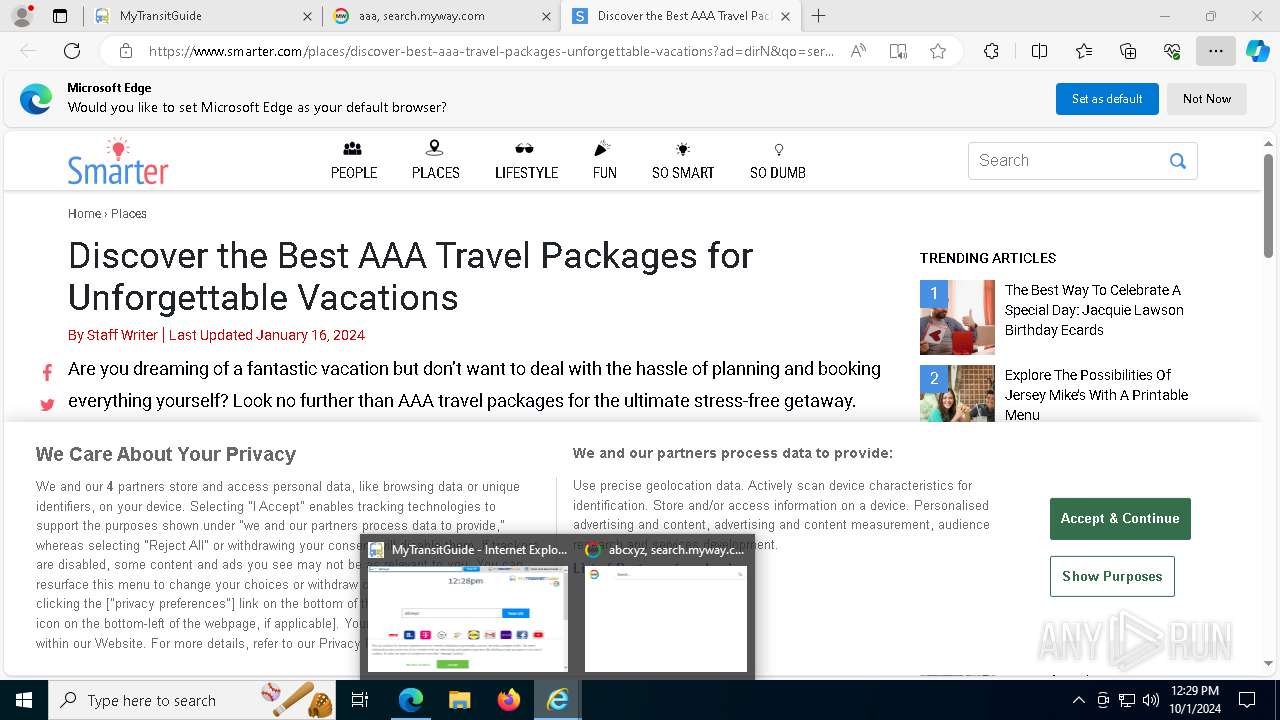Open tab actions menu icon
This screenshot has height=720, width=1280.
(60, 16)
